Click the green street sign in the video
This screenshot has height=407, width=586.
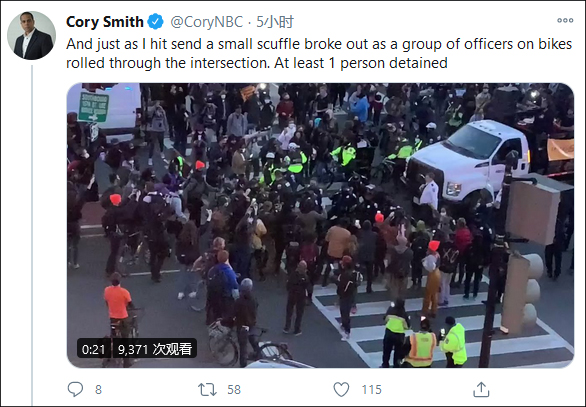pos(93,107)
